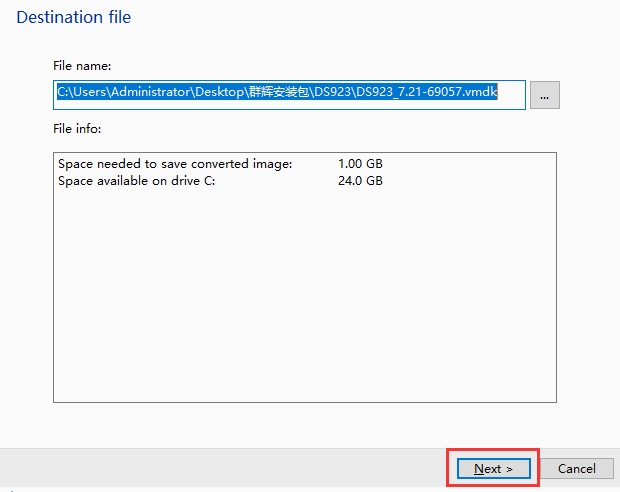
Task: Click the "Desktop" segment of the path
Action: coord(212,93)
